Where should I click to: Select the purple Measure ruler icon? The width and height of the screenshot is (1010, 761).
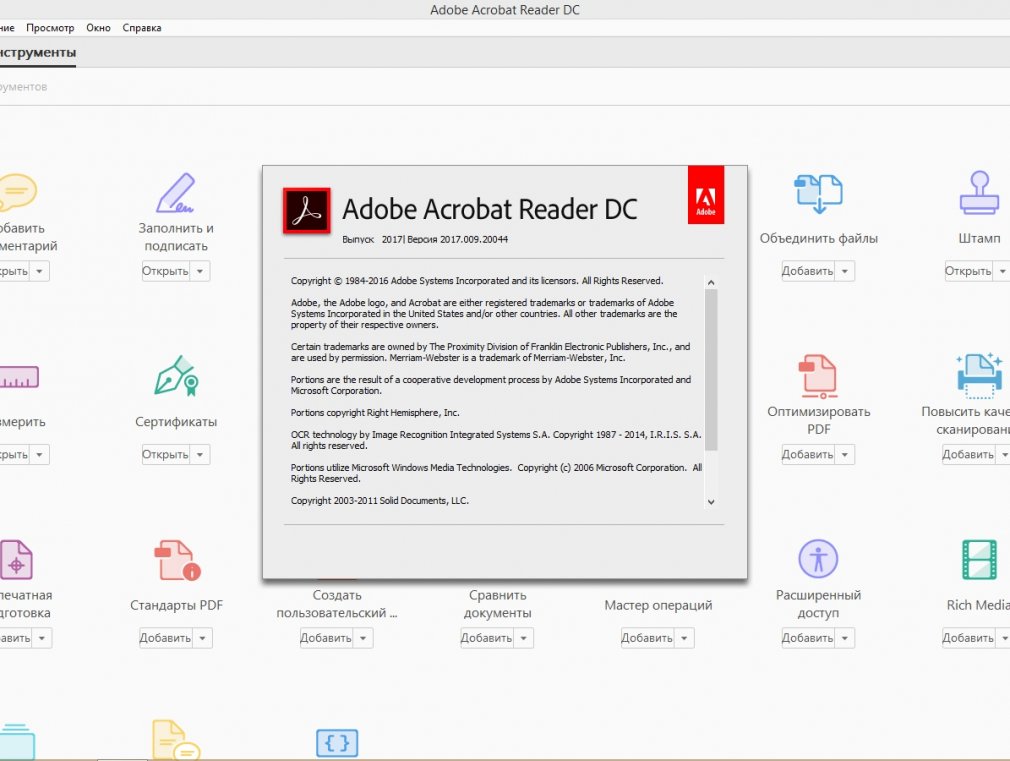coord(19,377)
